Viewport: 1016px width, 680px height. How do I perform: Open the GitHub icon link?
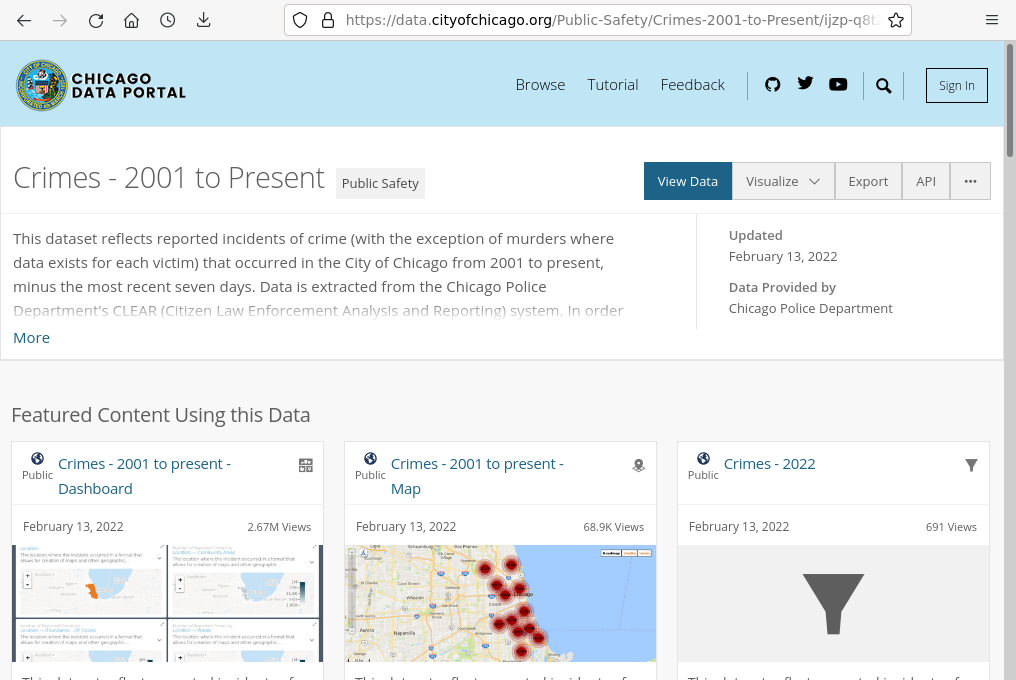coord(772,85)
